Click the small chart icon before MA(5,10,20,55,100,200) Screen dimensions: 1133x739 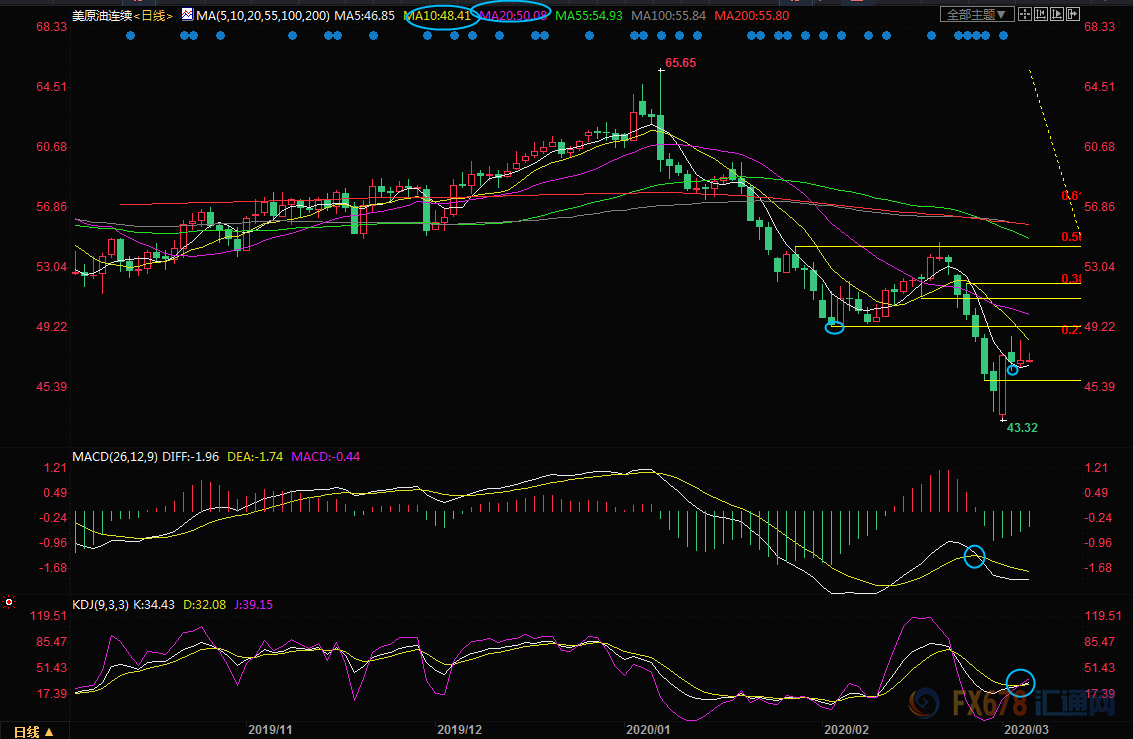click(x=187, y=15)
